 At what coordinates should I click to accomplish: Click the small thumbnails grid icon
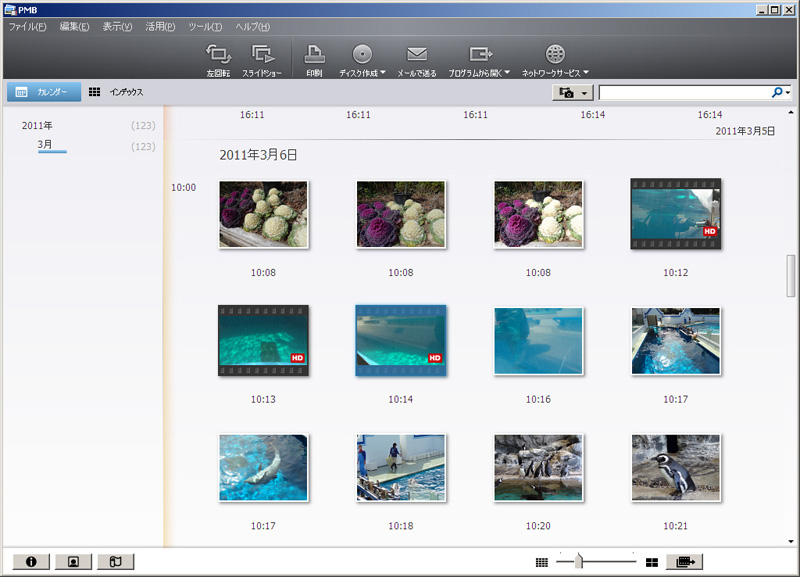click(x=542, y=563)
